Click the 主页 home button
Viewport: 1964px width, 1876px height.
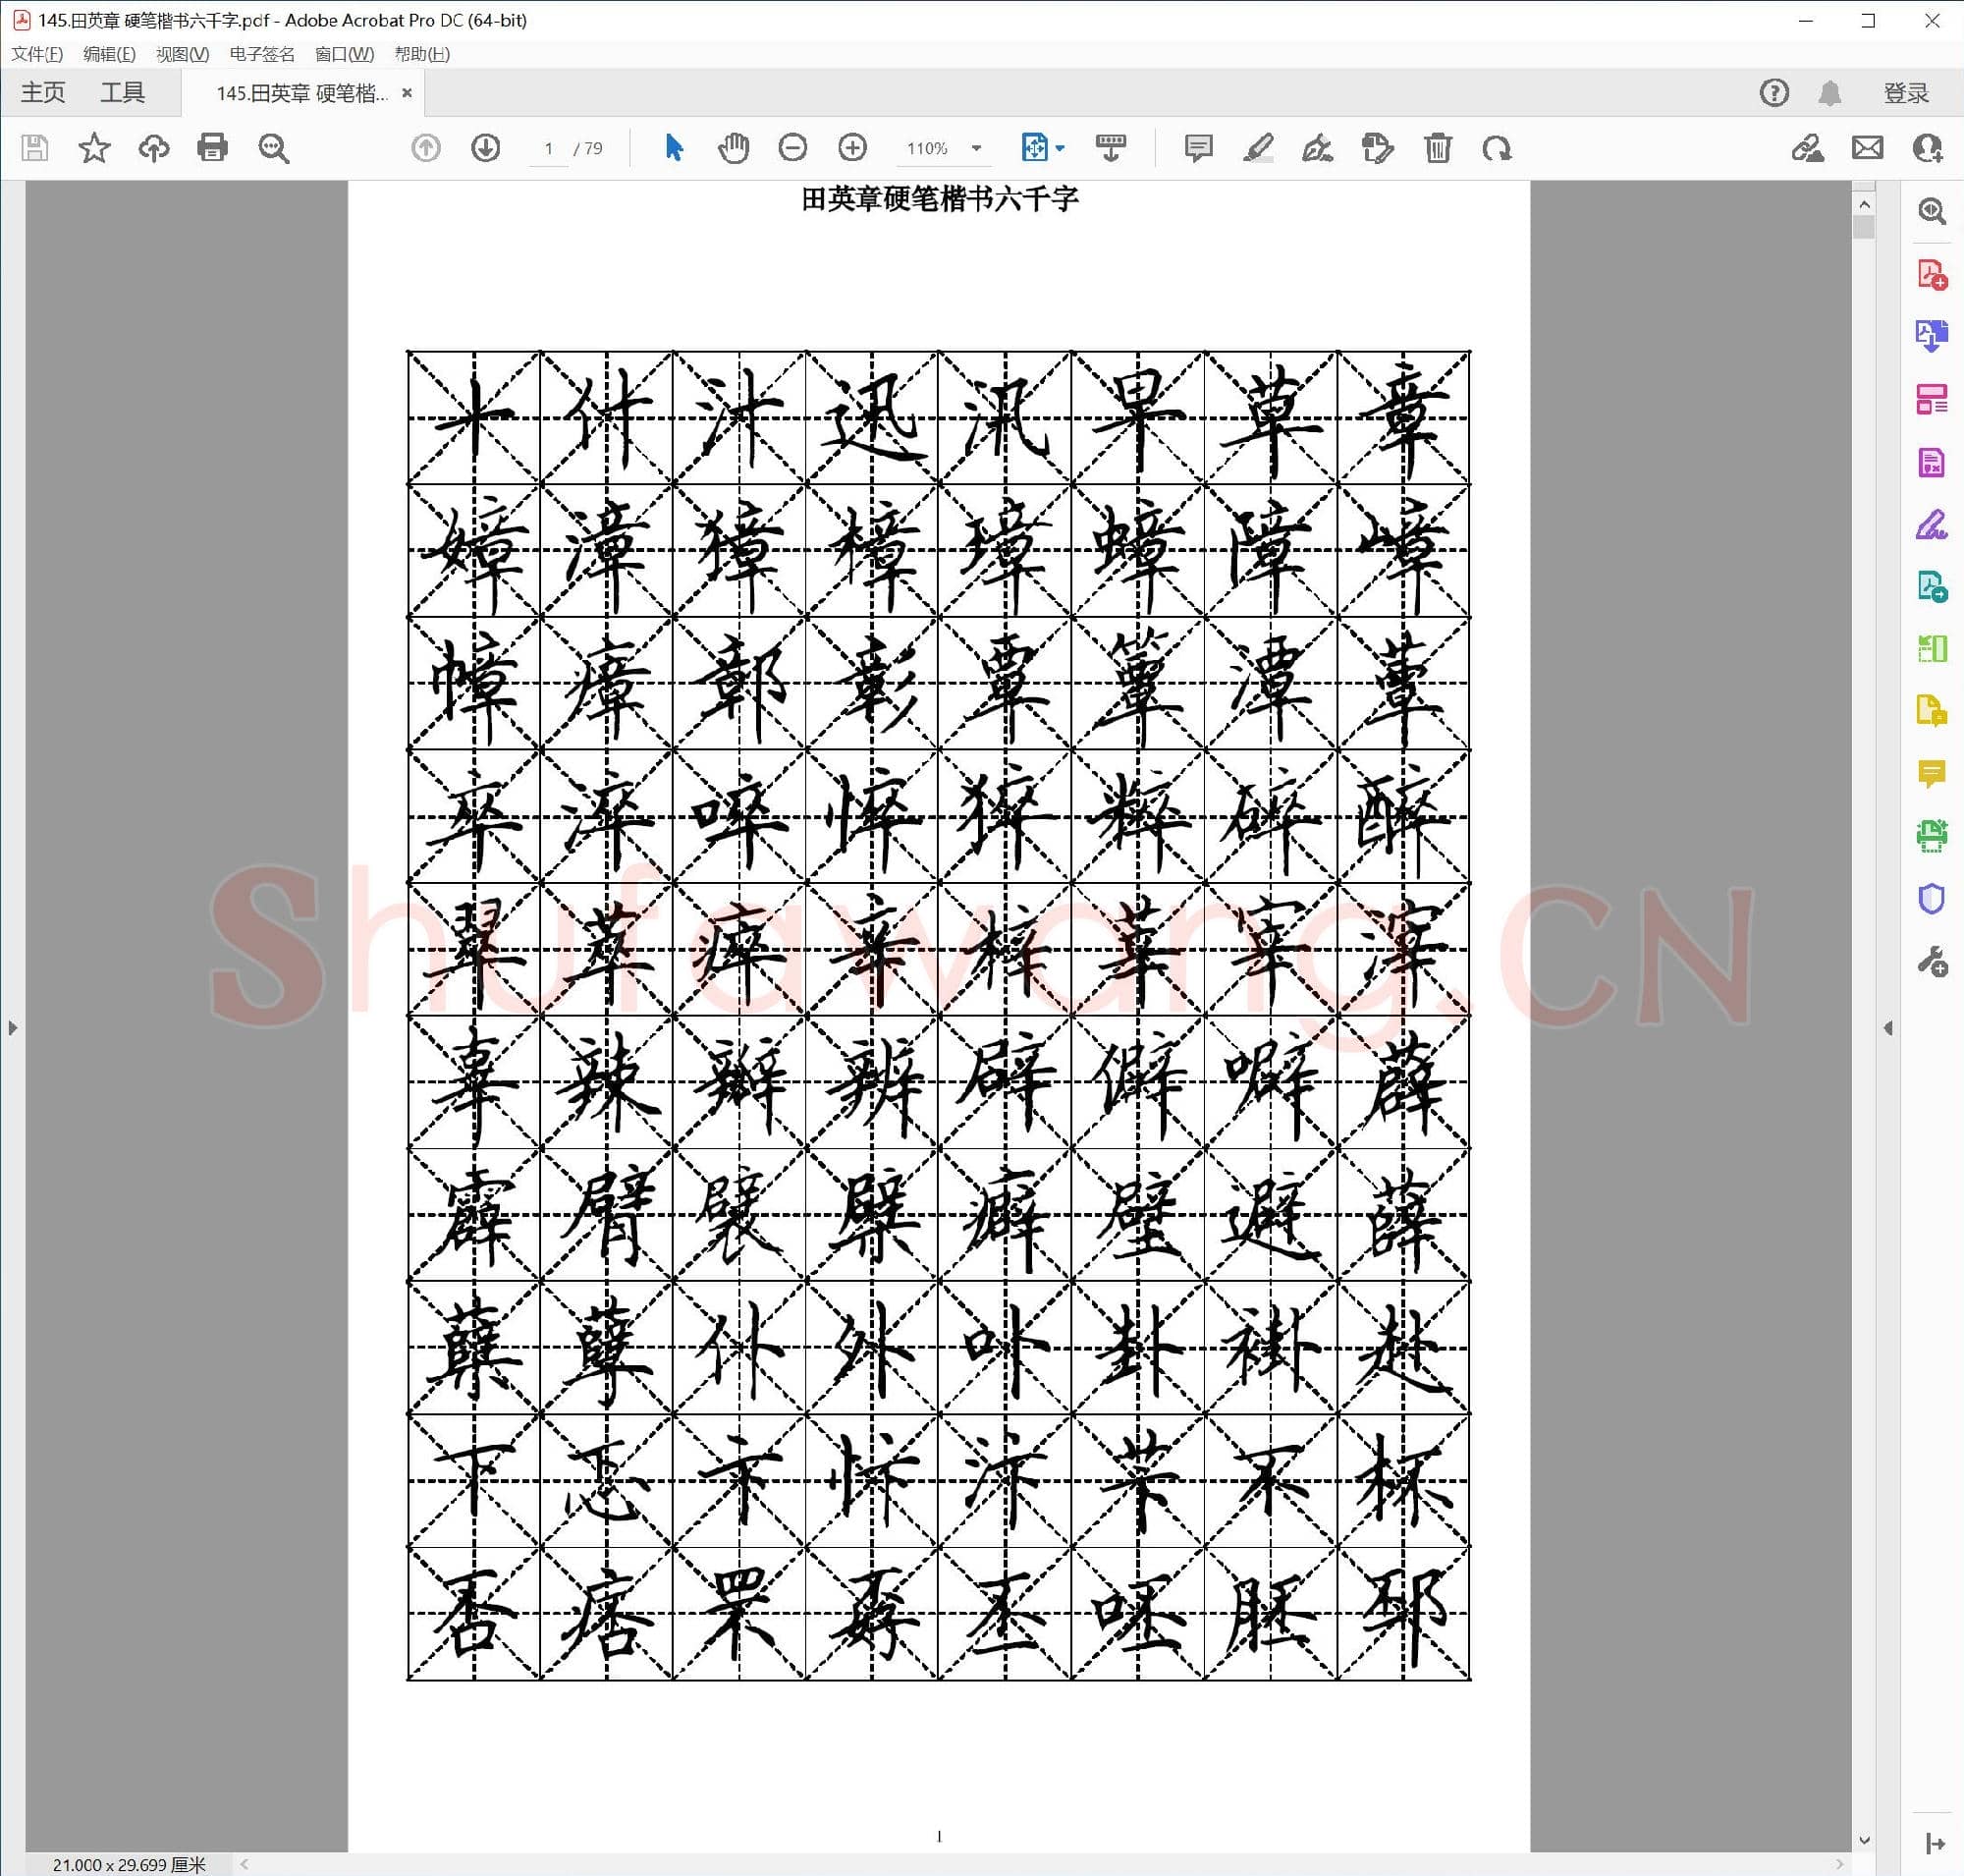tap(43, 93)
